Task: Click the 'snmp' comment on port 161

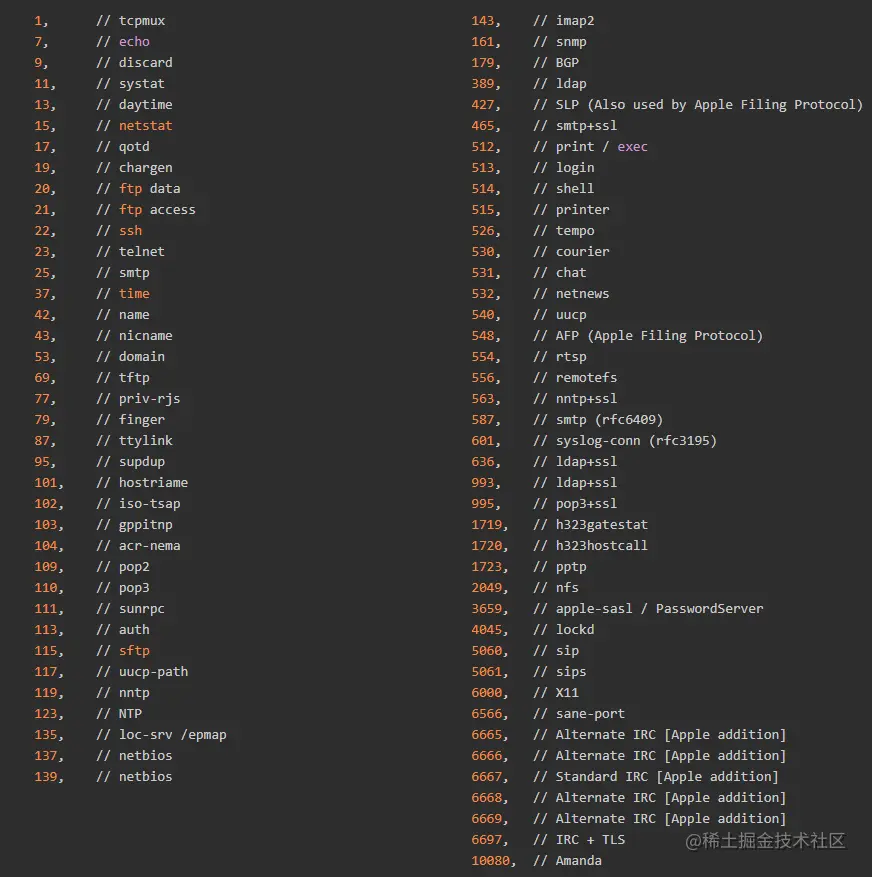Action: pos(571,41)
